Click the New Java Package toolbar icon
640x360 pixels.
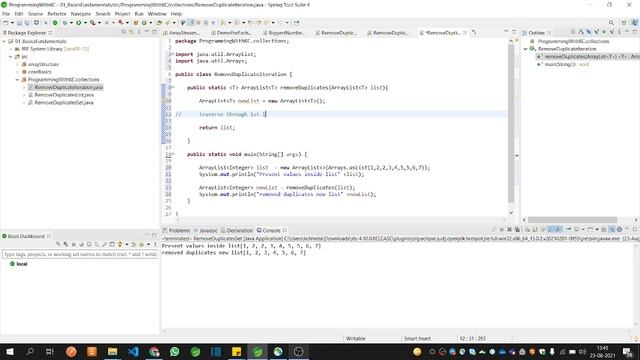pos(136,23)
